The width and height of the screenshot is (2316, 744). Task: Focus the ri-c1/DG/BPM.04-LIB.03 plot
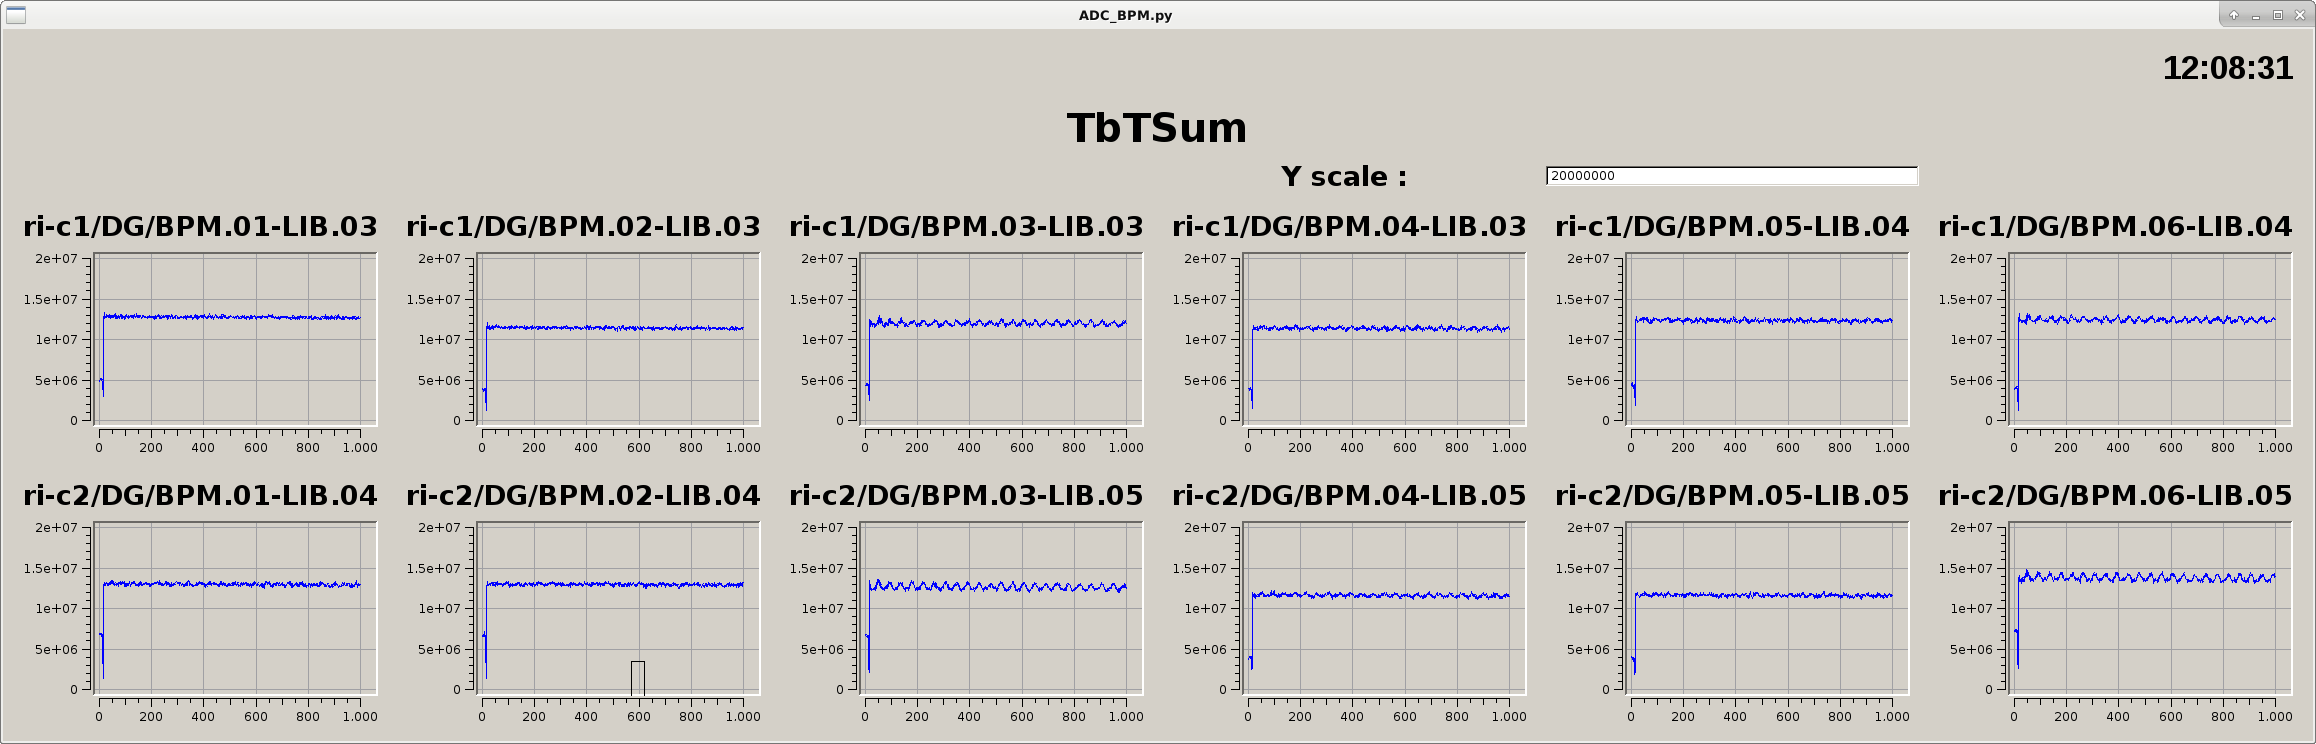(1384, 340)
